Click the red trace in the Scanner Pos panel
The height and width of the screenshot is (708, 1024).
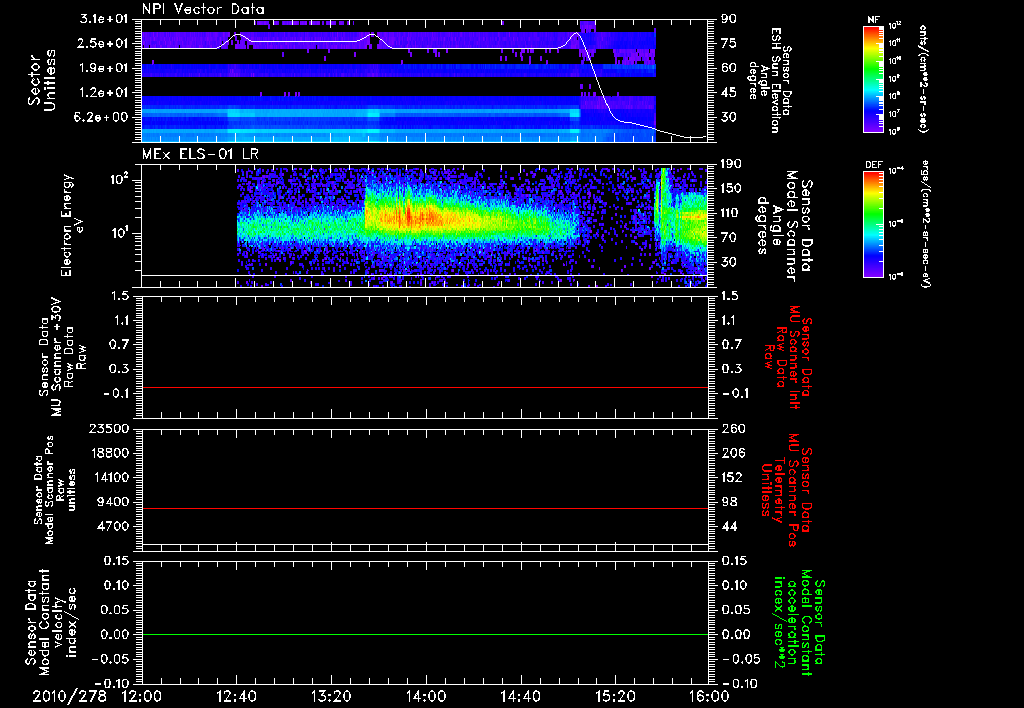pos(425,508)
